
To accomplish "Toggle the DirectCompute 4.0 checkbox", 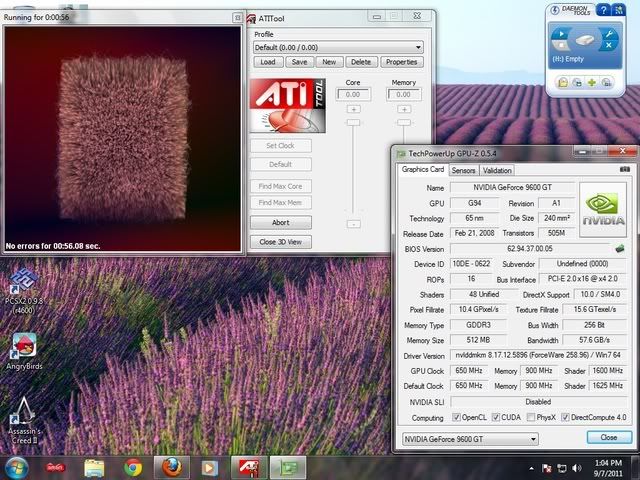I will [565, 417].
